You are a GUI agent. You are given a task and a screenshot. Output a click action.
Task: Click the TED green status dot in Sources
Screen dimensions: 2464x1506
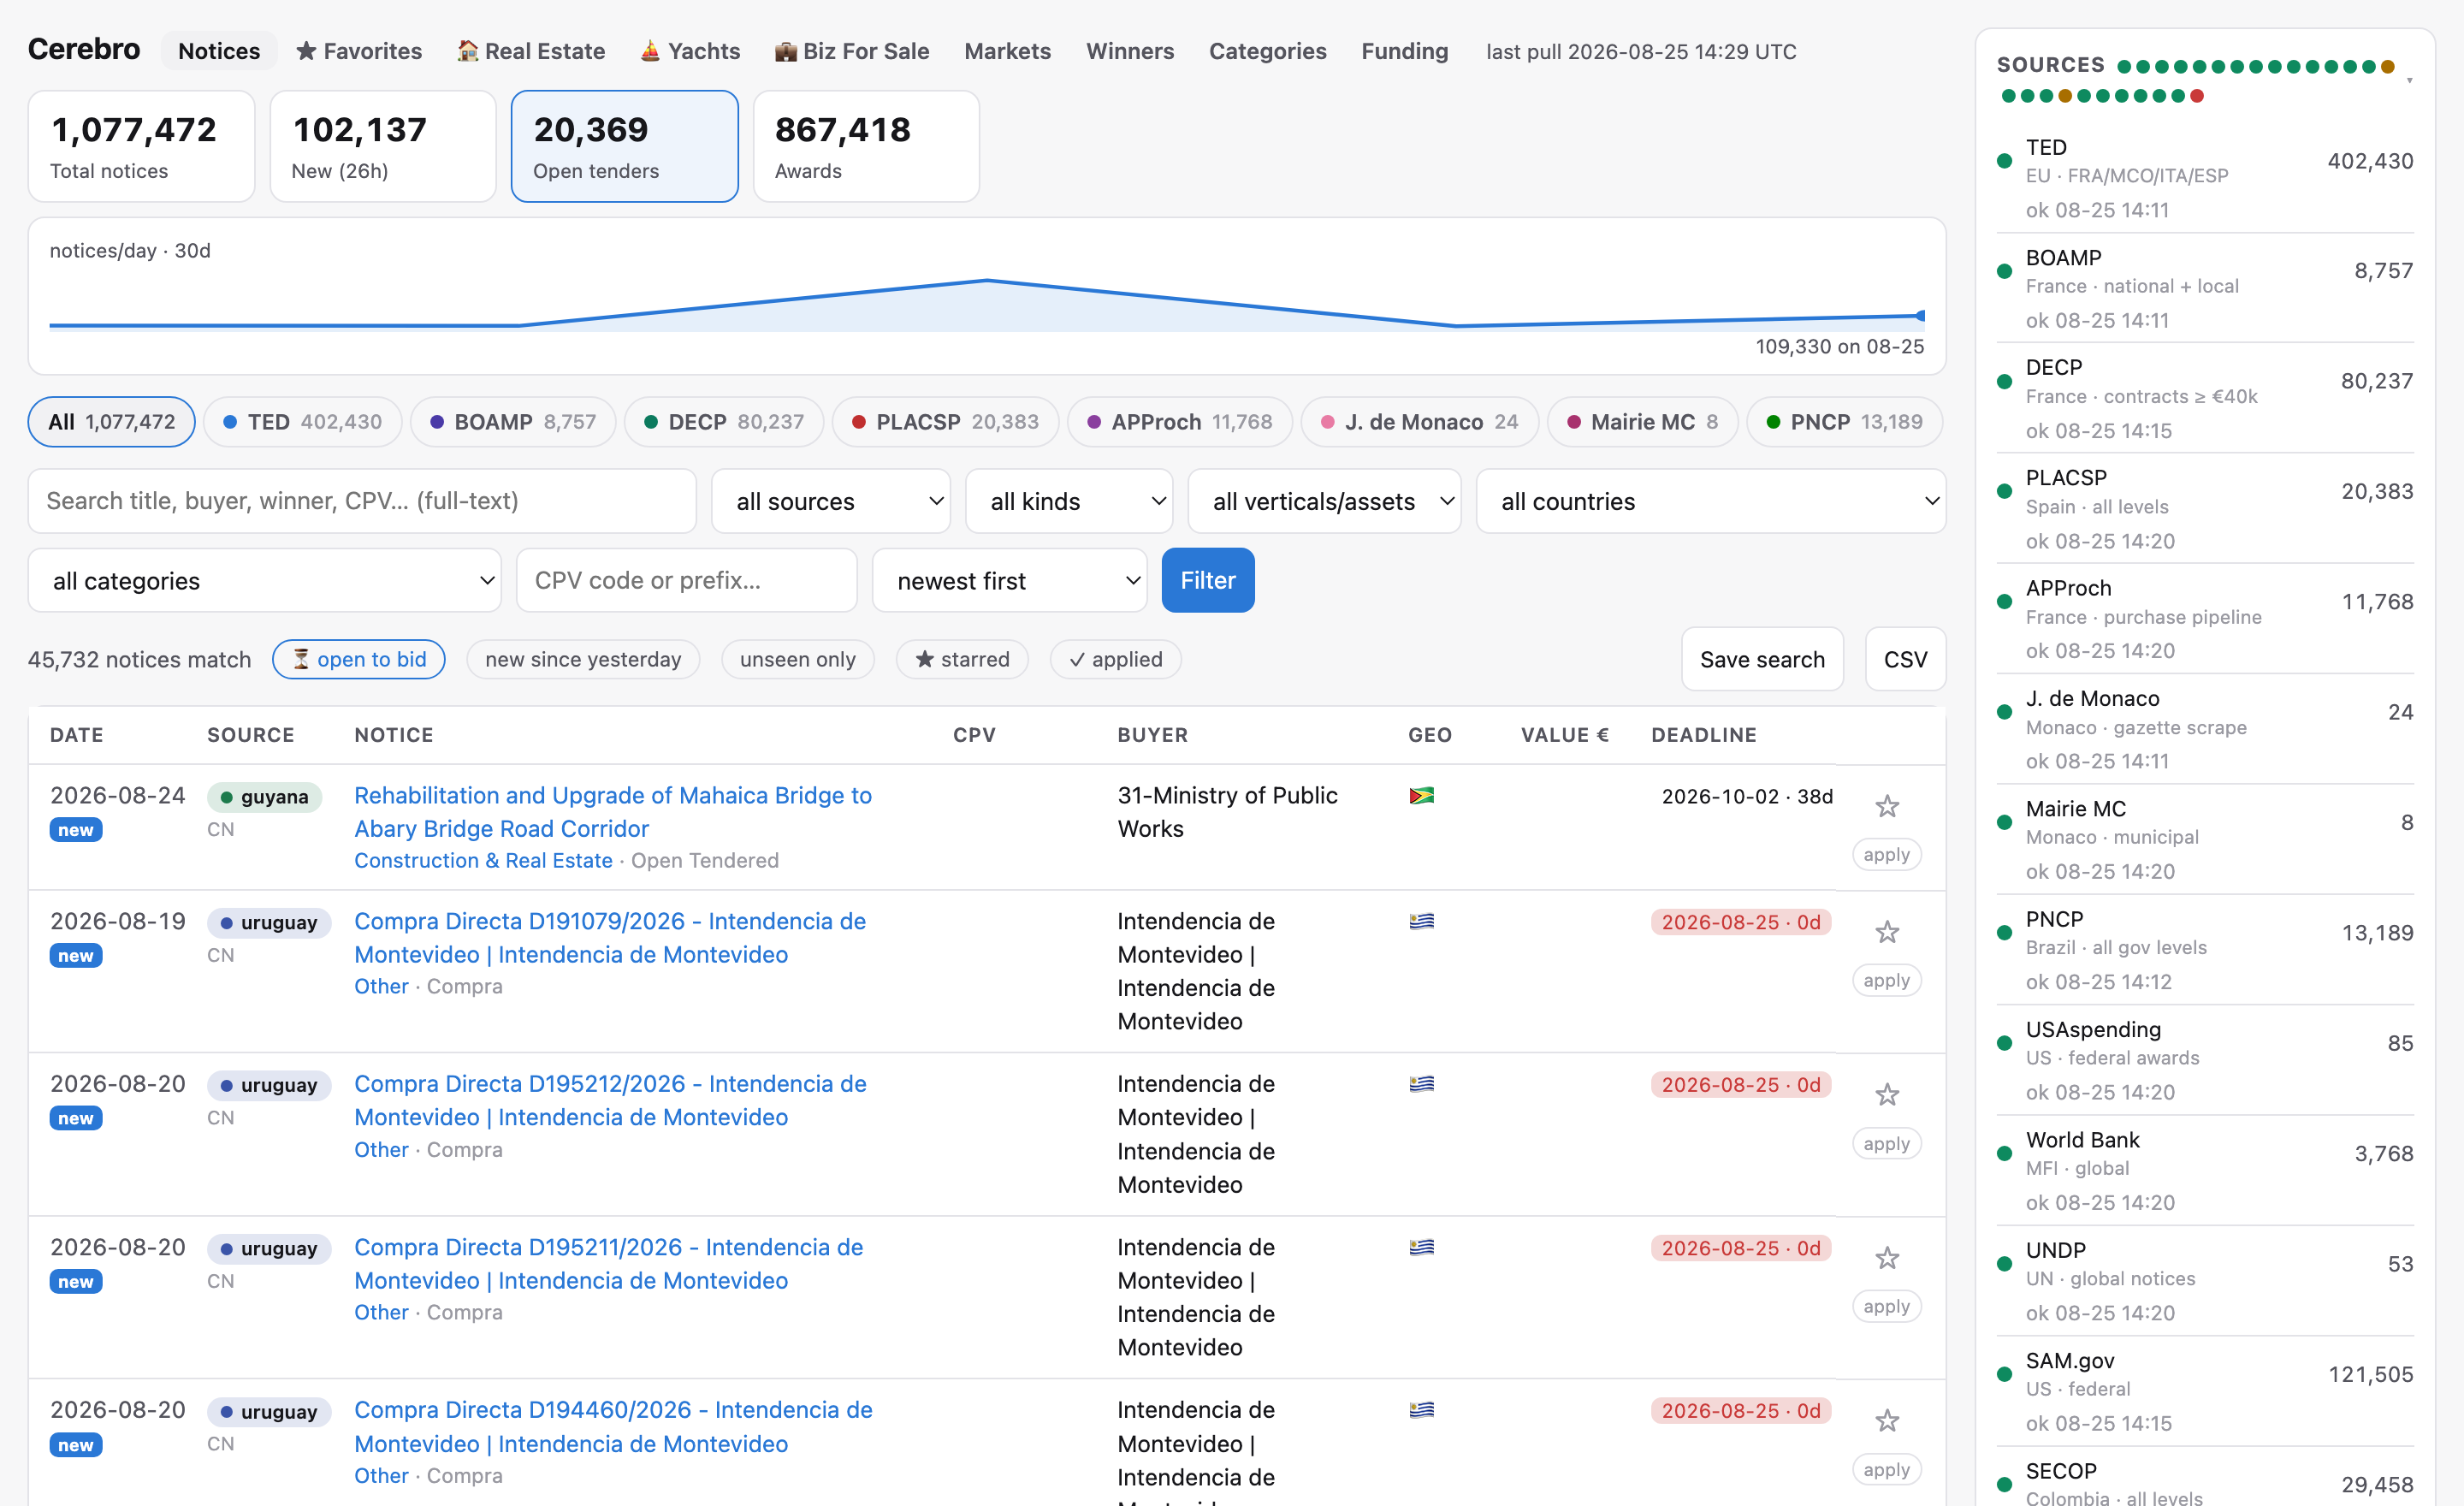2004,161
